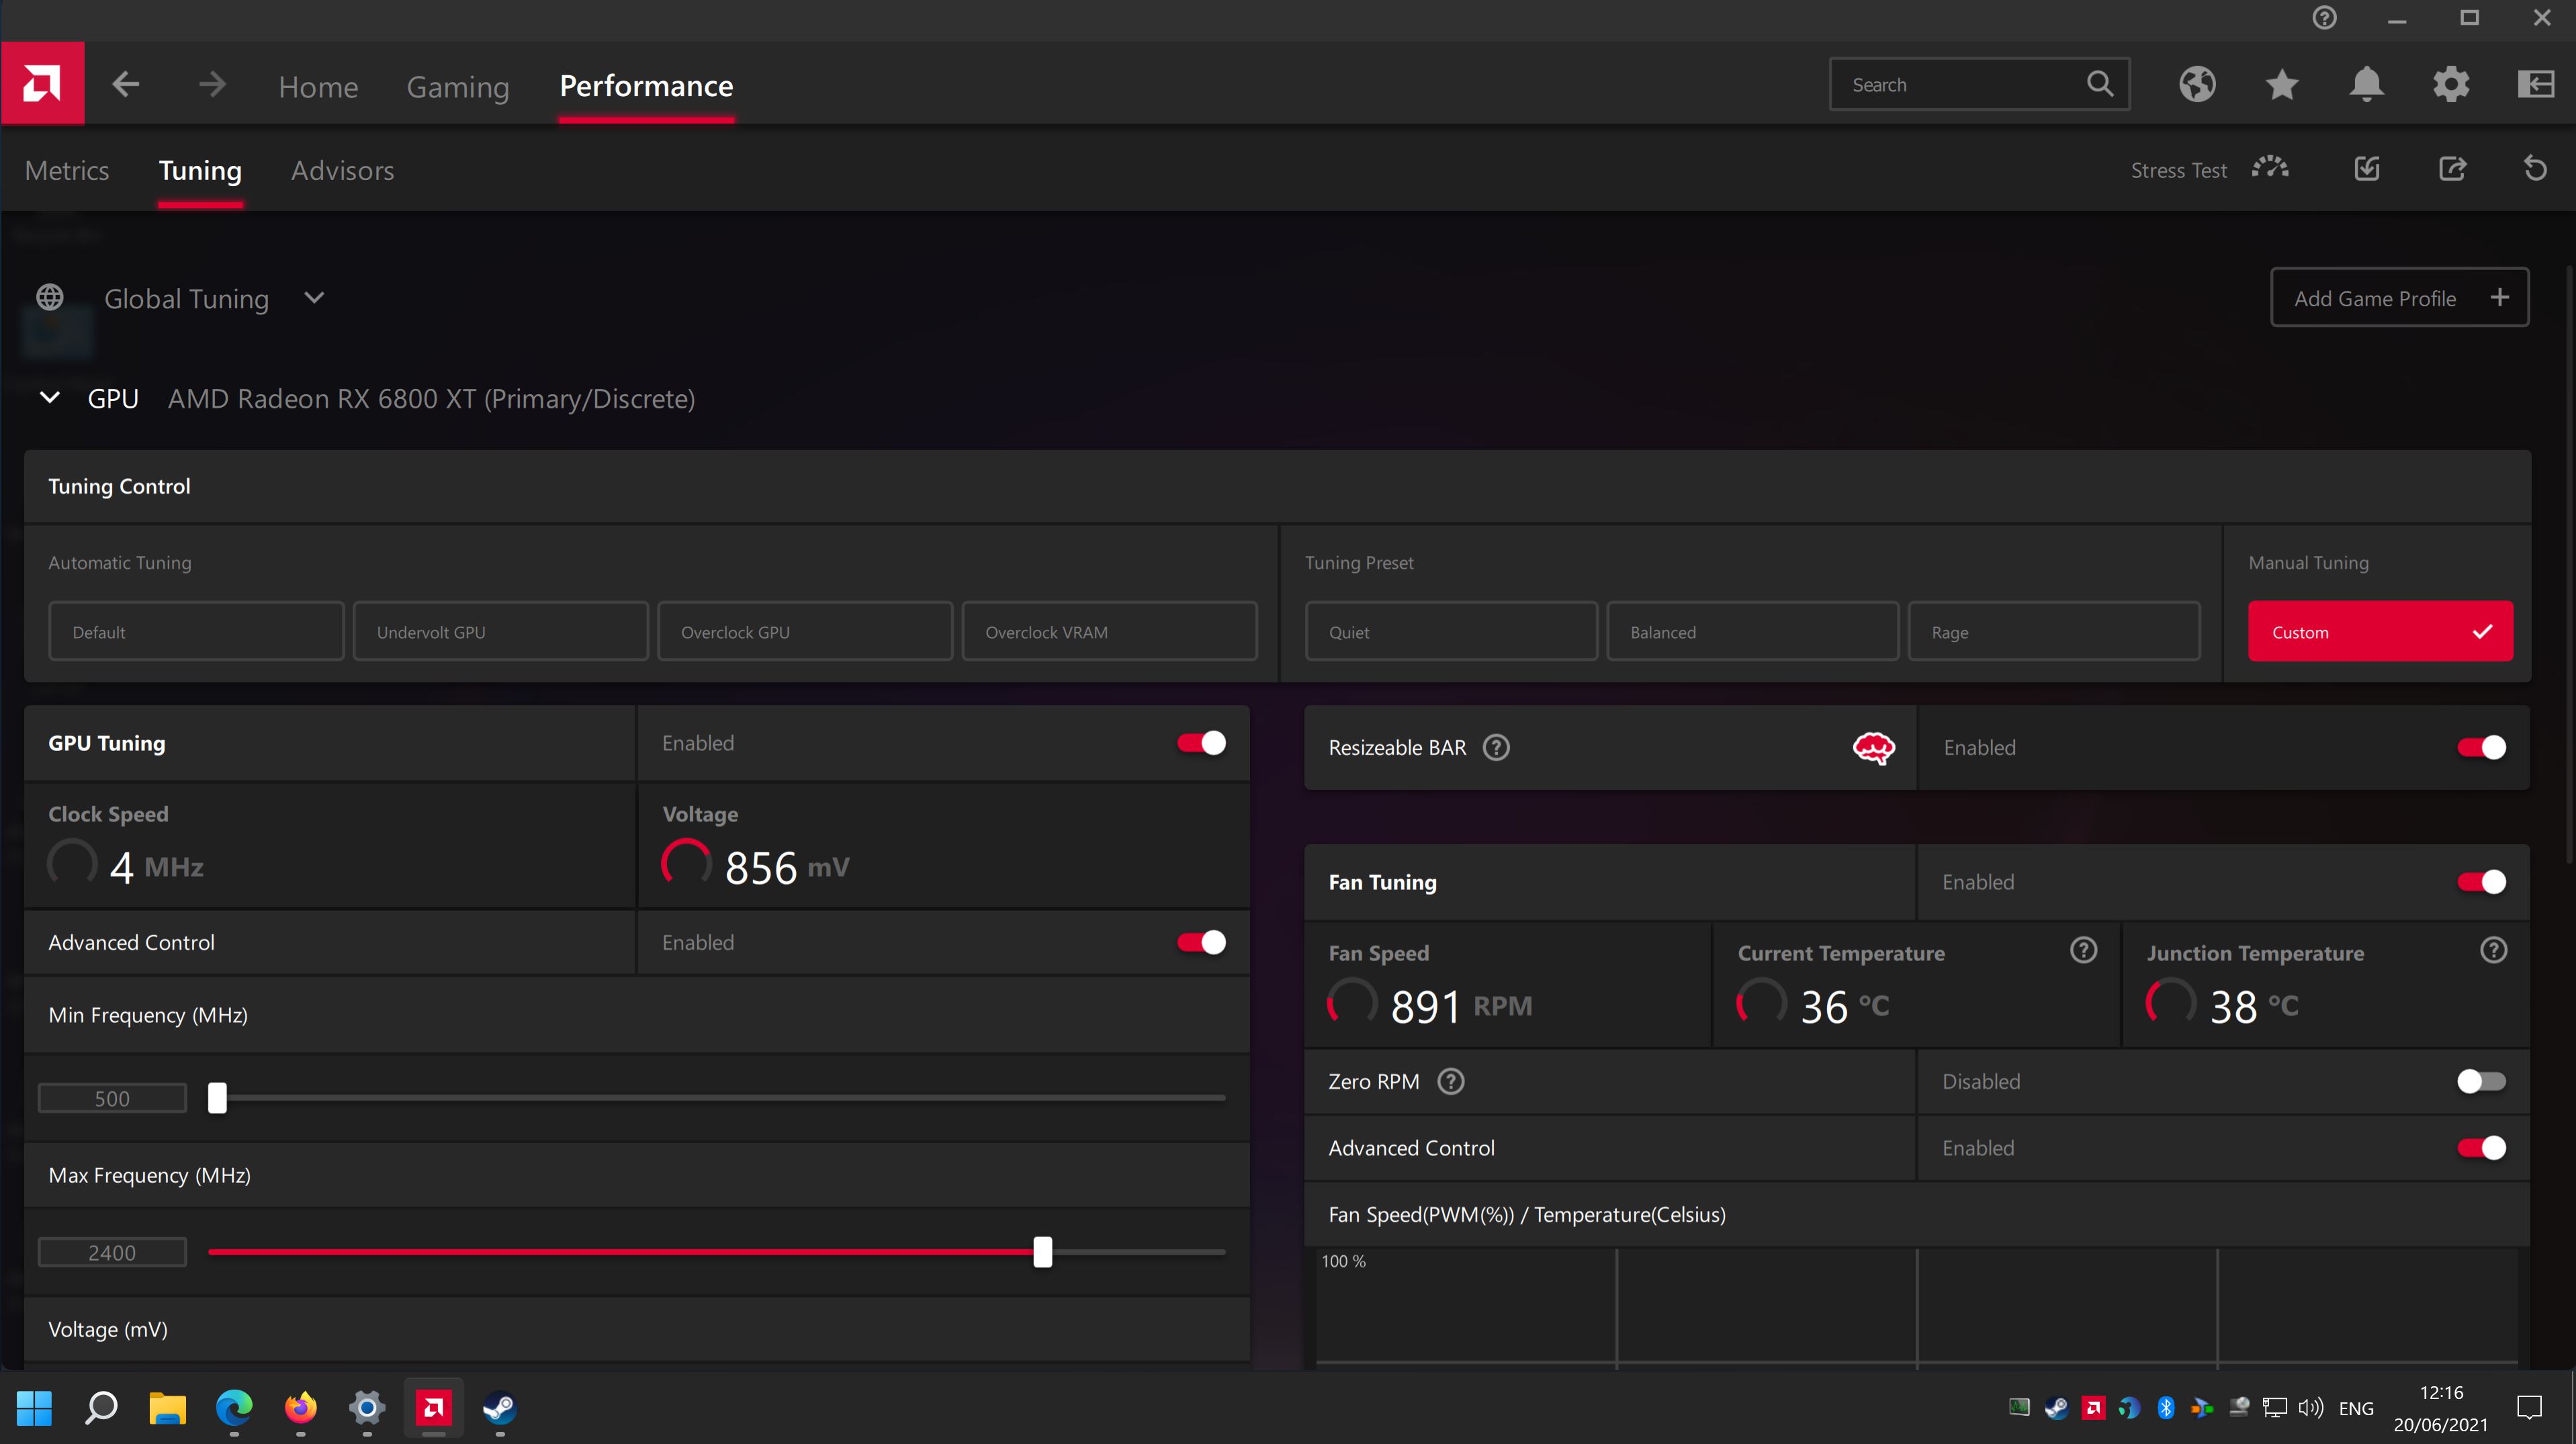Open the Global Tuning dropdown
The height and width of the screenshot is (1444, 2576).
tap(314, 298)
